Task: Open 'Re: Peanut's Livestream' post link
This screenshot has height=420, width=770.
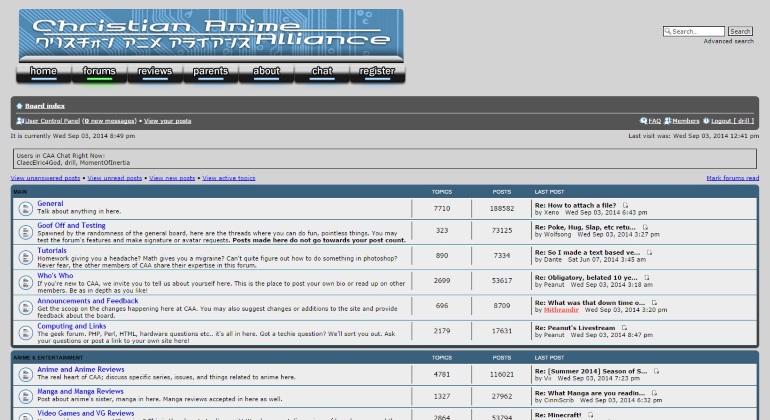Action: point(575,328)
